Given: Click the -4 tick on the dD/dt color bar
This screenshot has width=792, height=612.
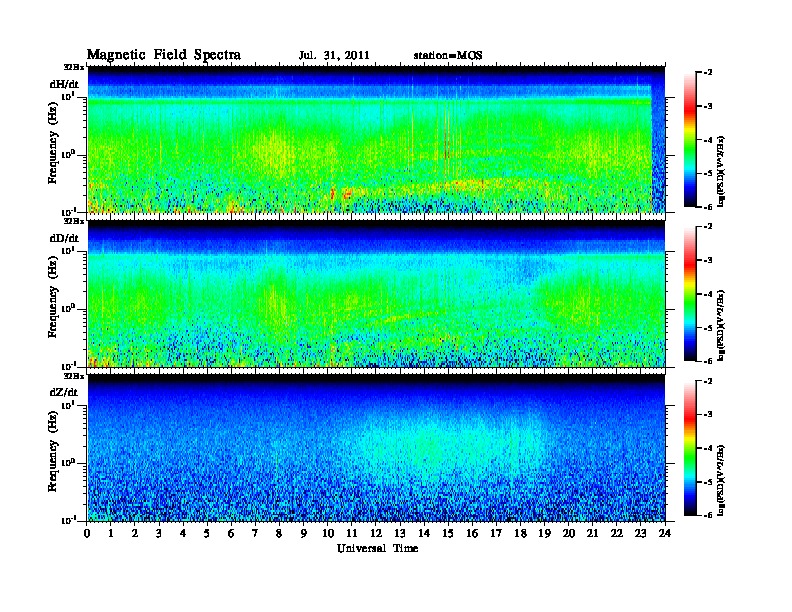Looking at the screenshot, I should pos(708,294).
